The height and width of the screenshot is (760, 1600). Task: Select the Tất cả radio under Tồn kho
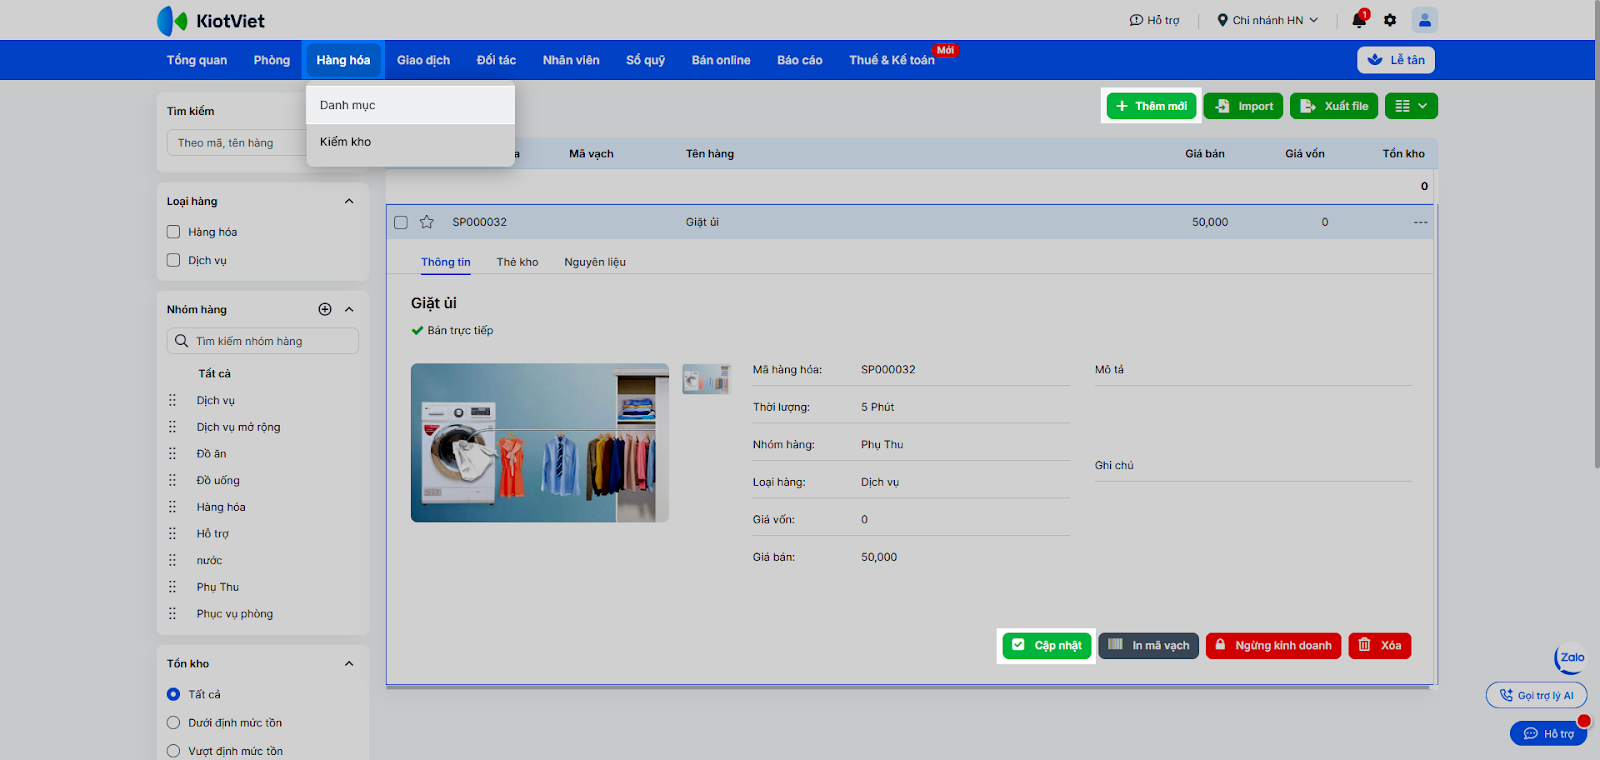[173, 694]
